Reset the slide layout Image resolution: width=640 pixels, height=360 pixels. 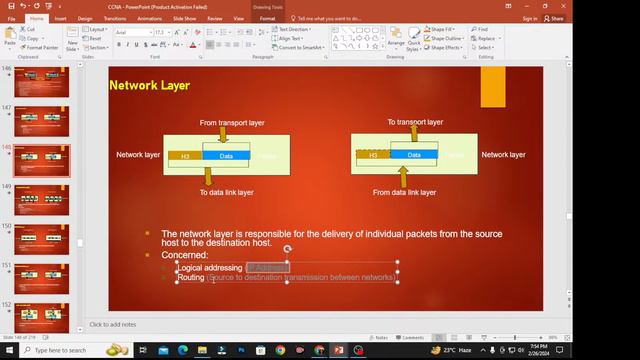(92, 38)
